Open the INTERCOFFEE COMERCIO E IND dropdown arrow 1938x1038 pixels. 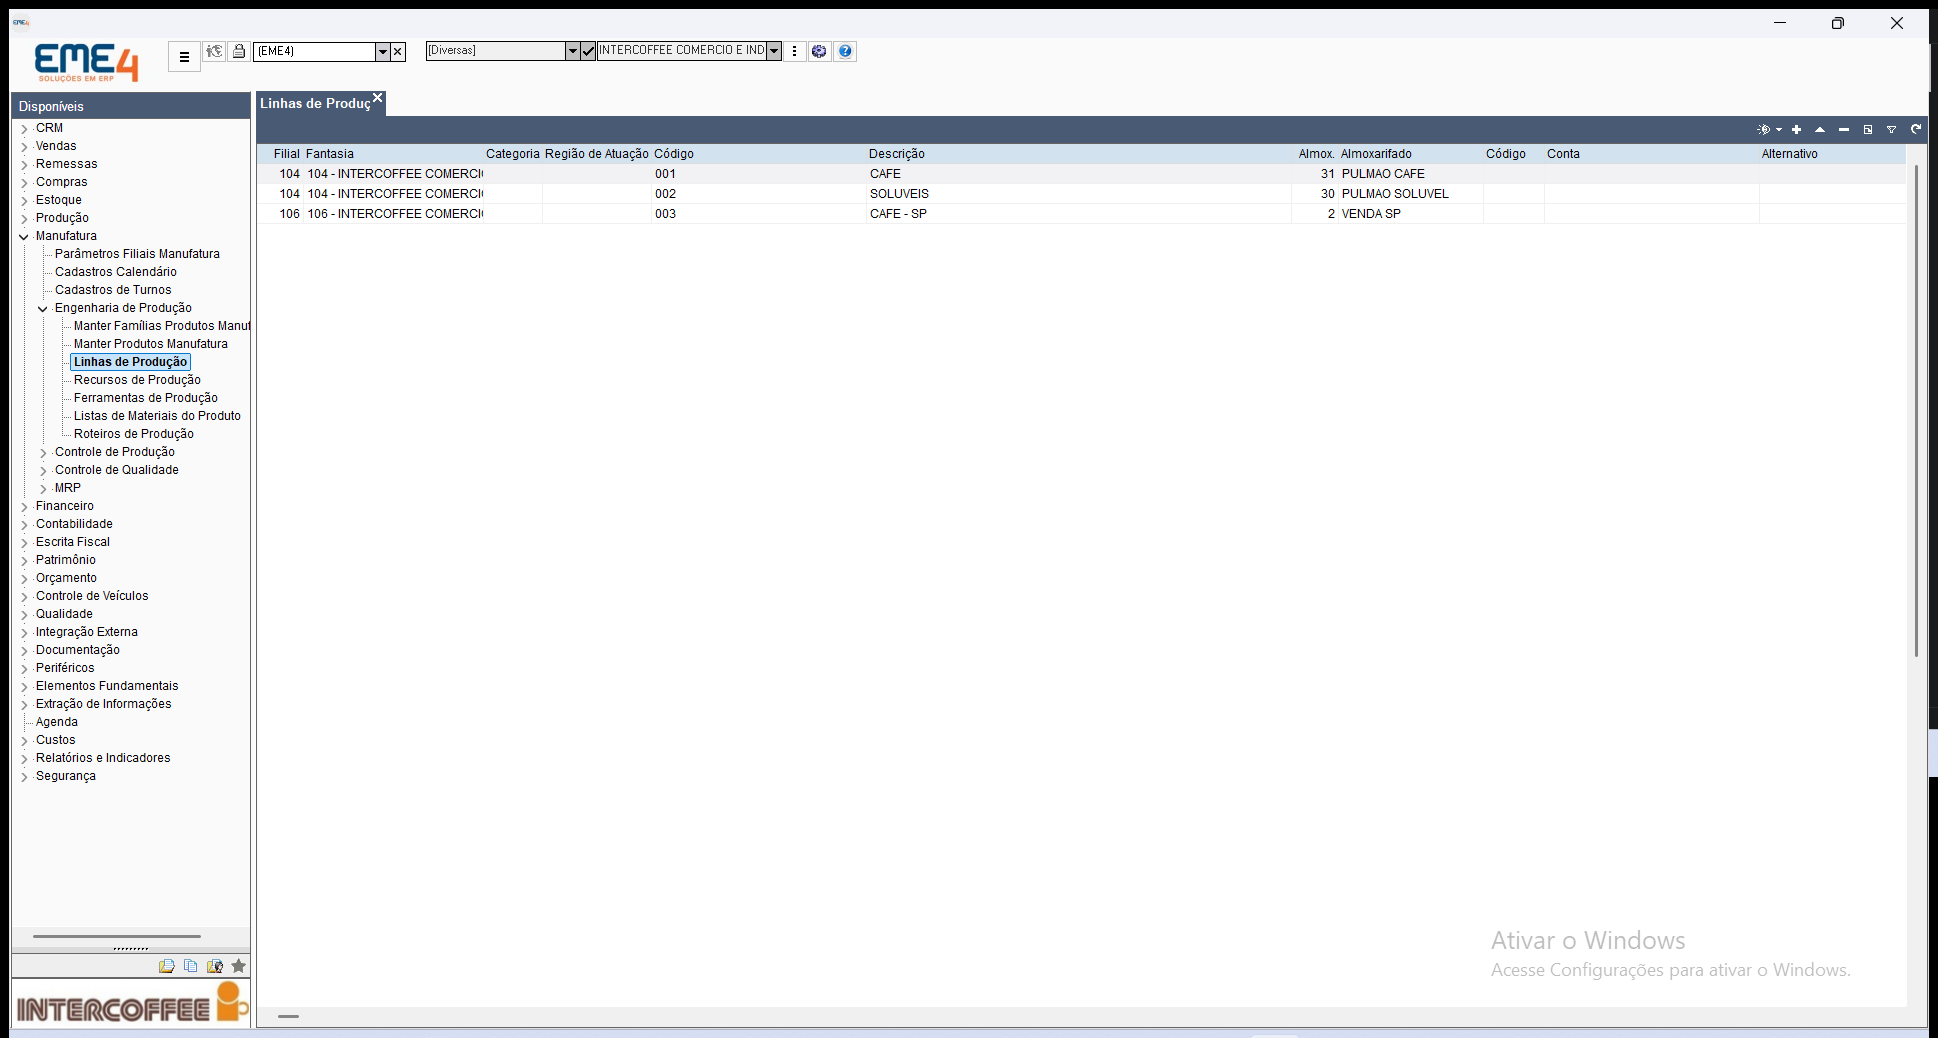(774, 51)
